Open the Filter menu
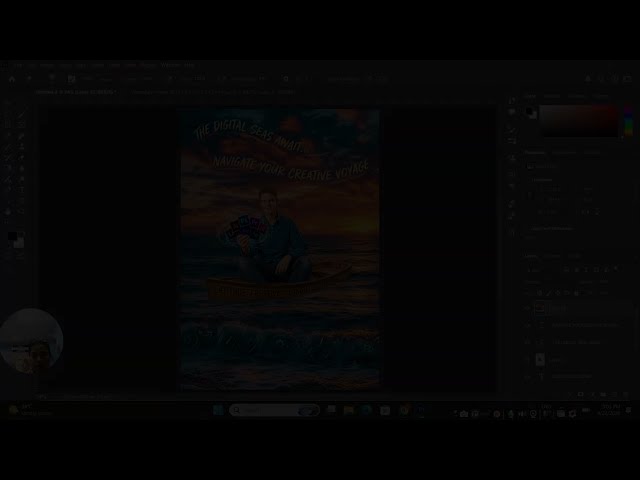Viewport: 640px width, 480px height. click(x=115, y=65)
